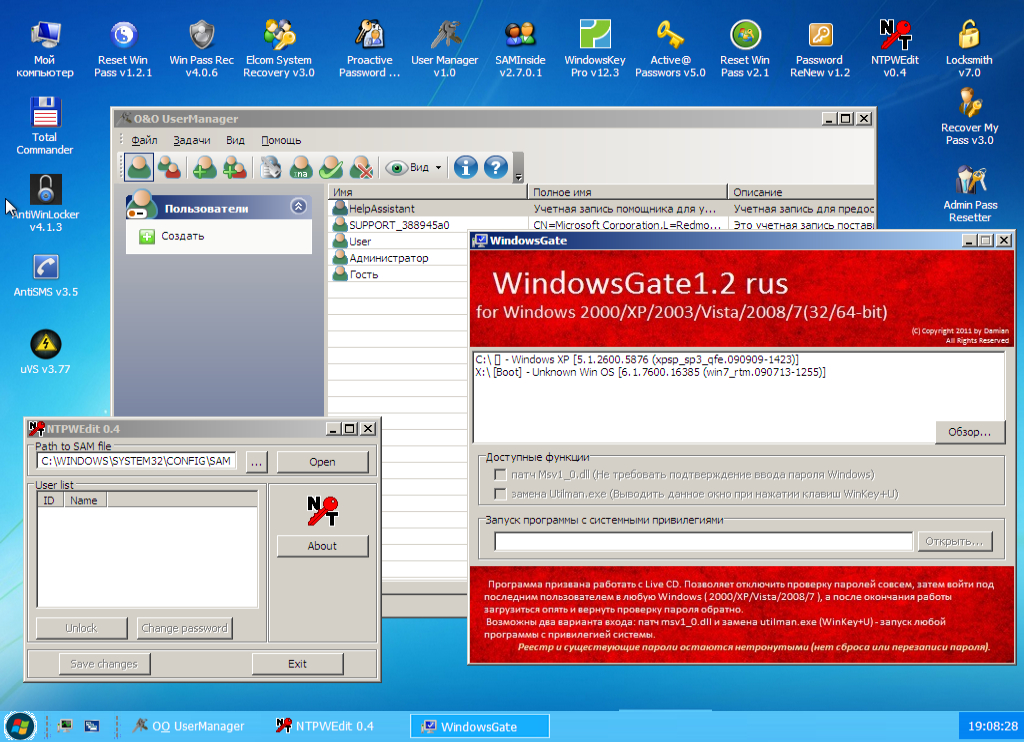
Task: Switch to OO UserManager taskbar button
Action: pyautogui.click(x=189, y=726)
